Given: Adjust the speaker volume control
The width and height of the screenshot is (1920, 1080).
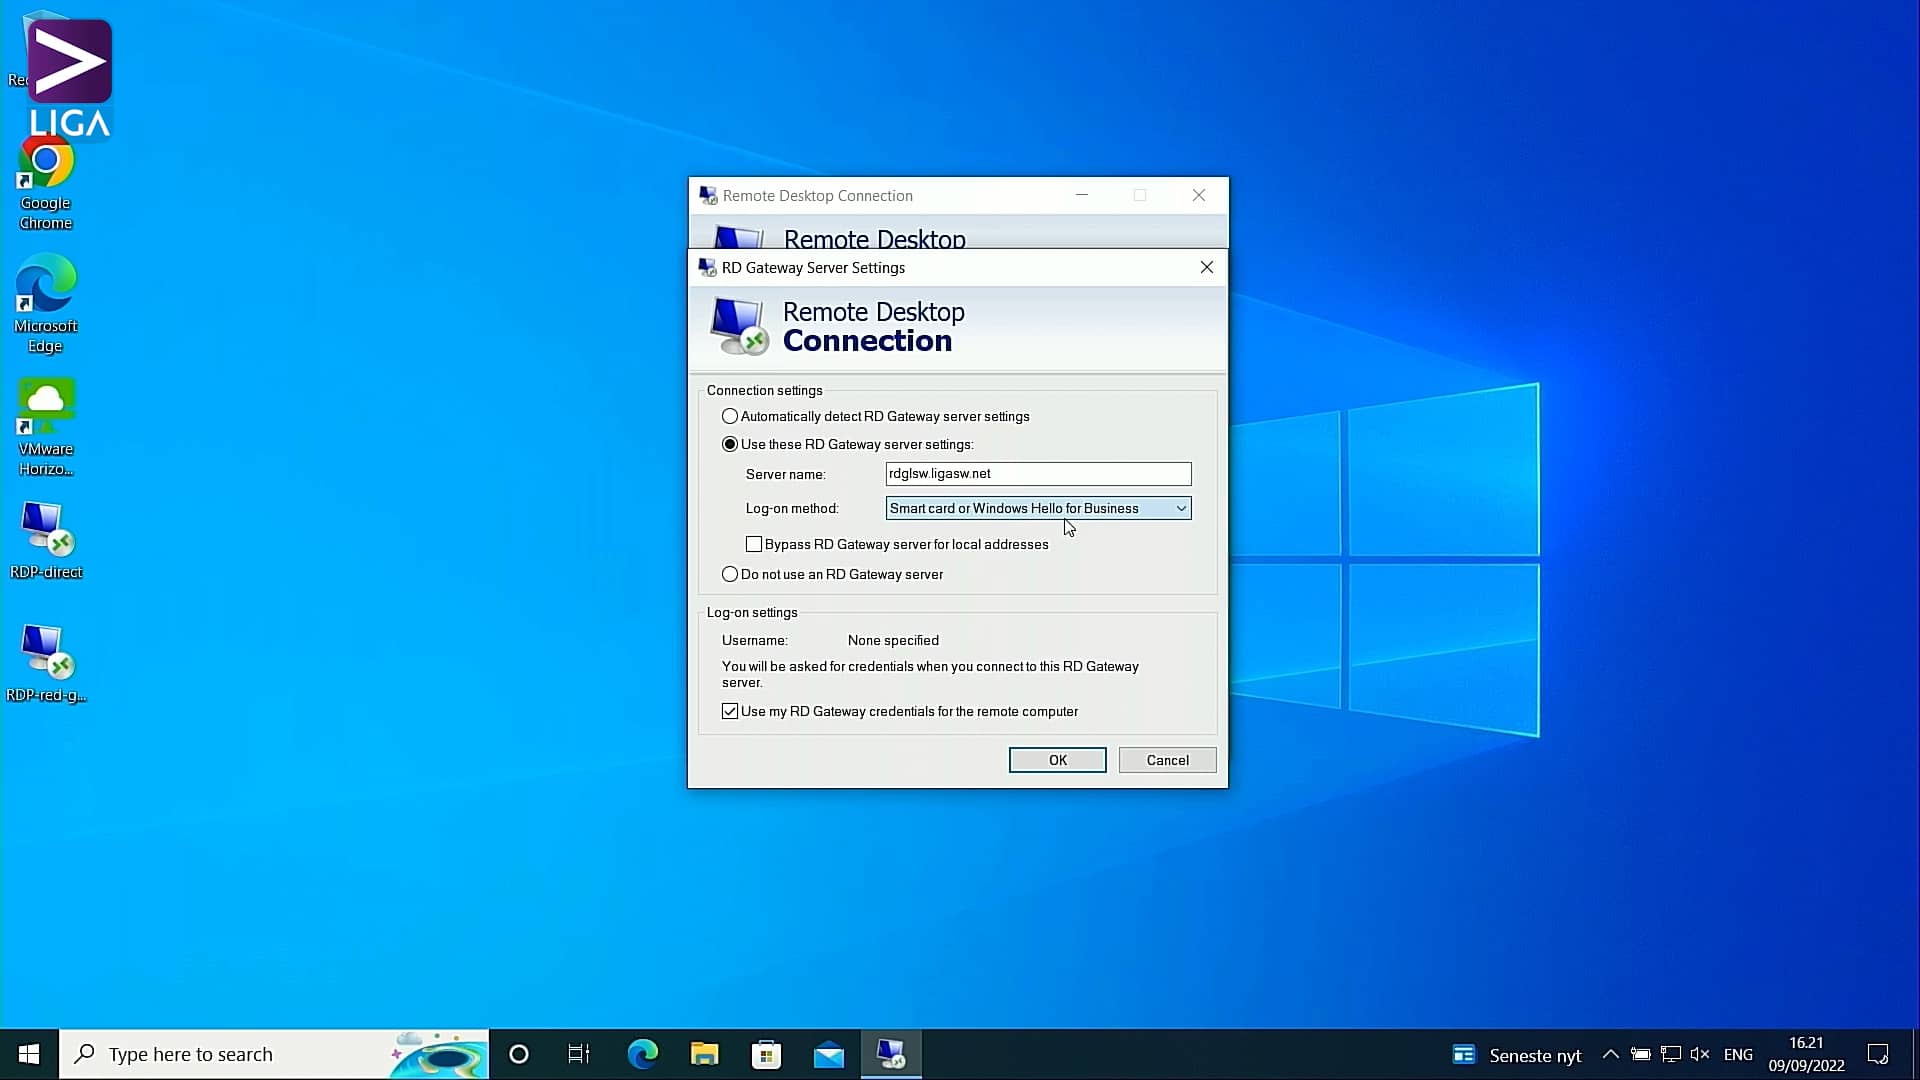Looking at the screenshot, I should click(1700, 1054).
